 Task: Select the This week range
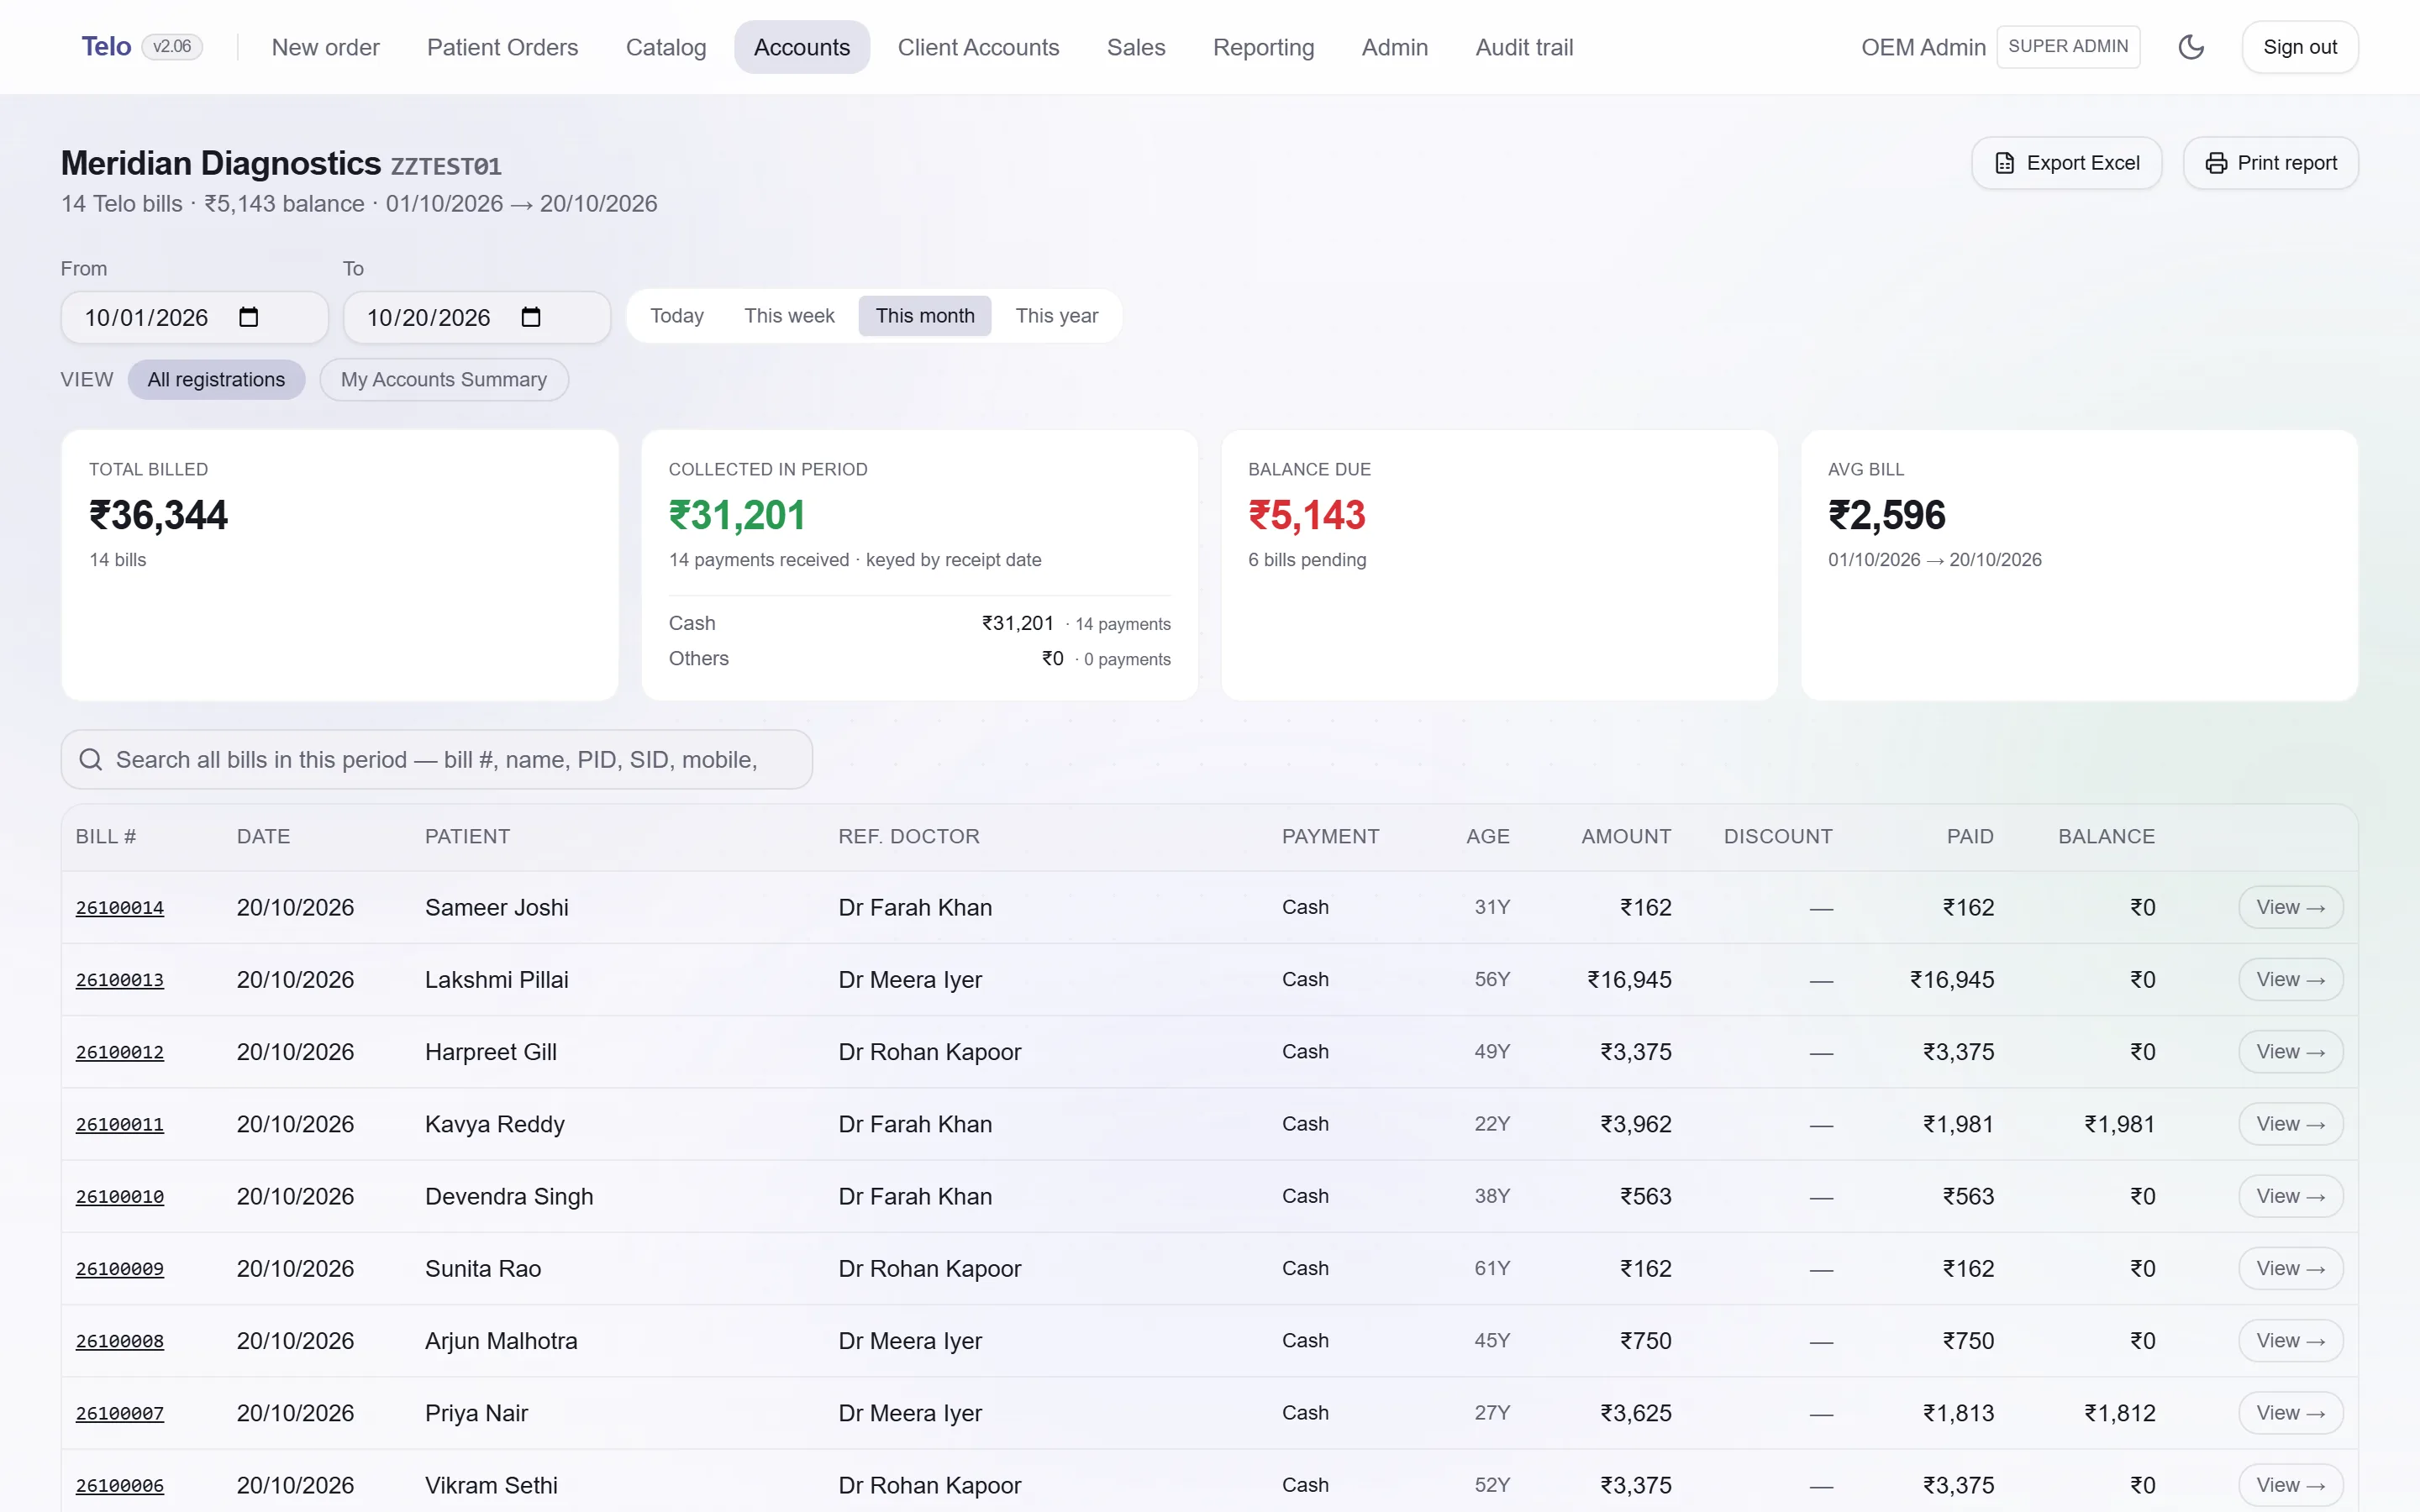789,316
